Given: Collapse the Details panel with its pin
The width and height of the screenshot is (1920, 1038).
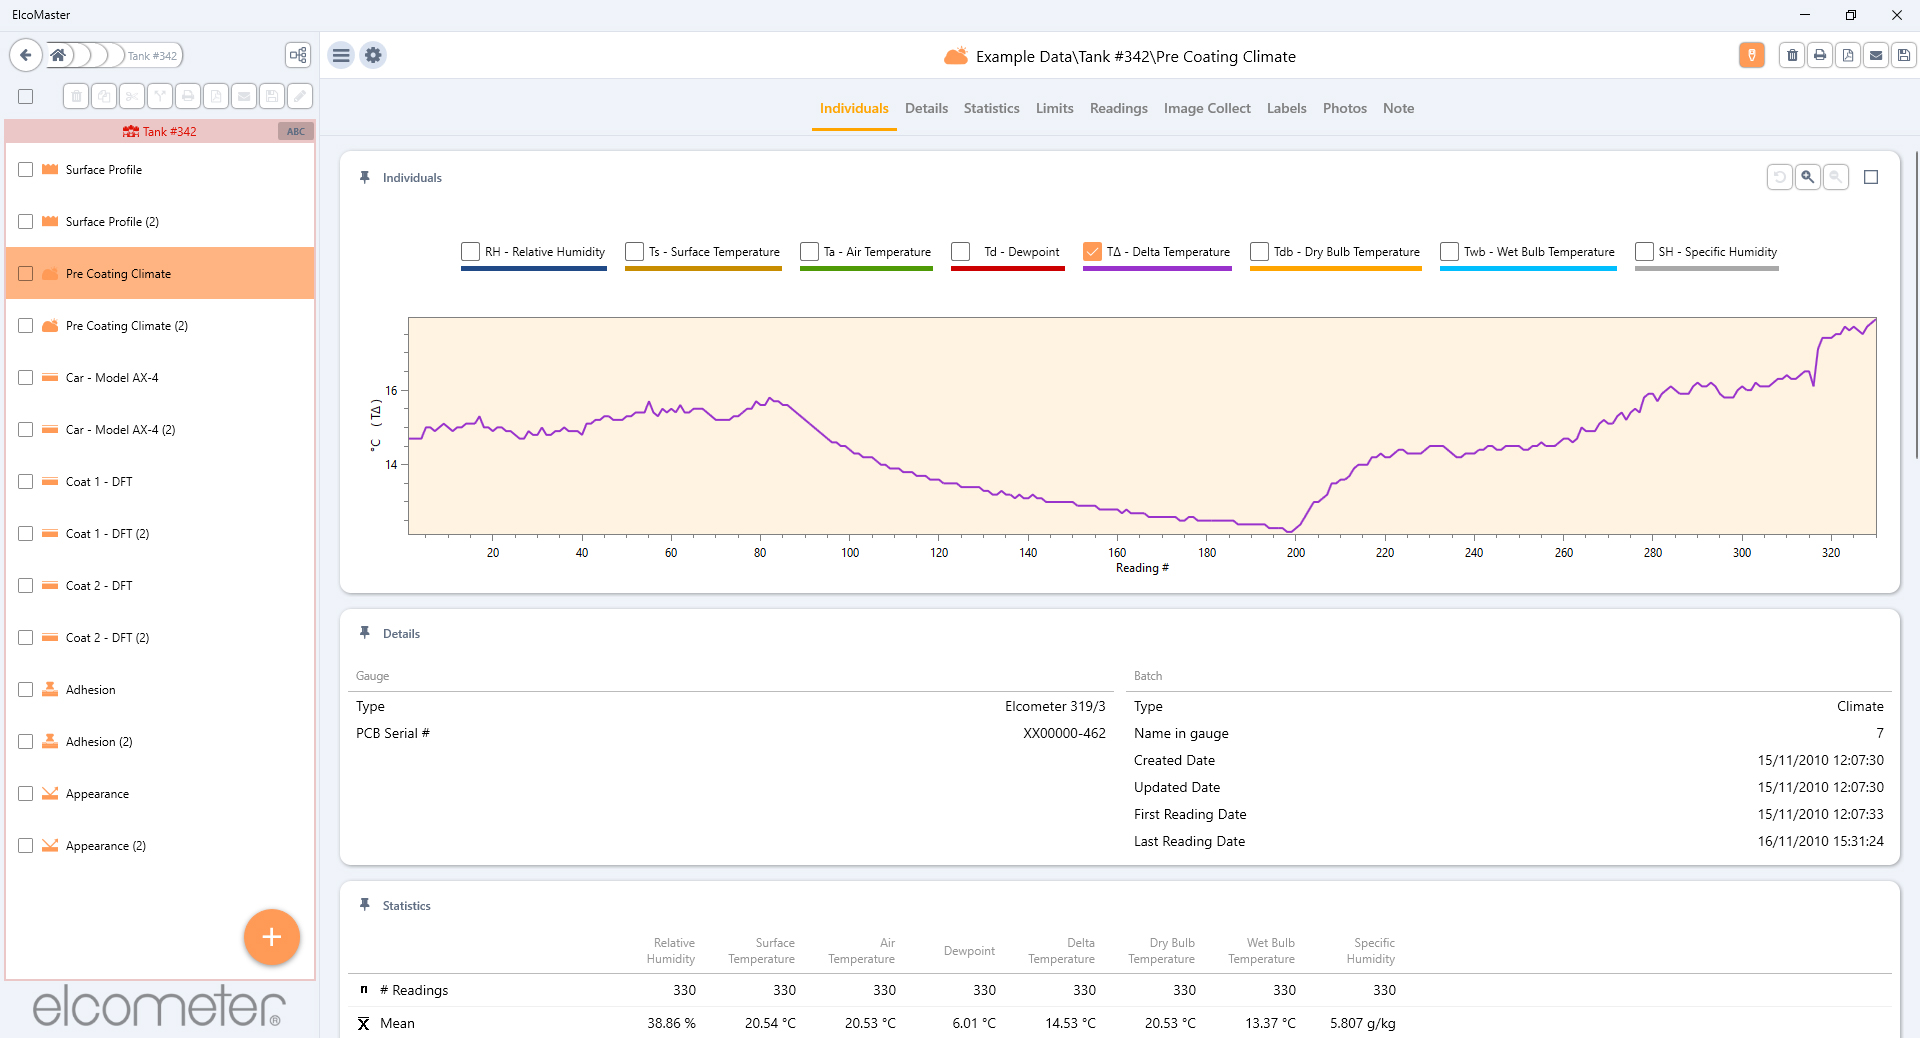Looking at the screenshot, I should pos(365,633).
